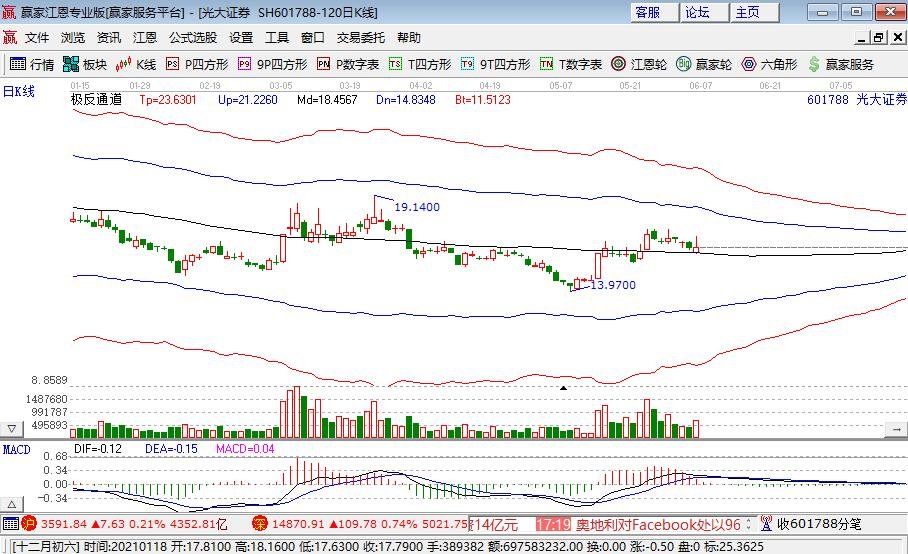Open the 文件 menu
Viewport: 908px width, 554px height.
[x=37, y=38]
